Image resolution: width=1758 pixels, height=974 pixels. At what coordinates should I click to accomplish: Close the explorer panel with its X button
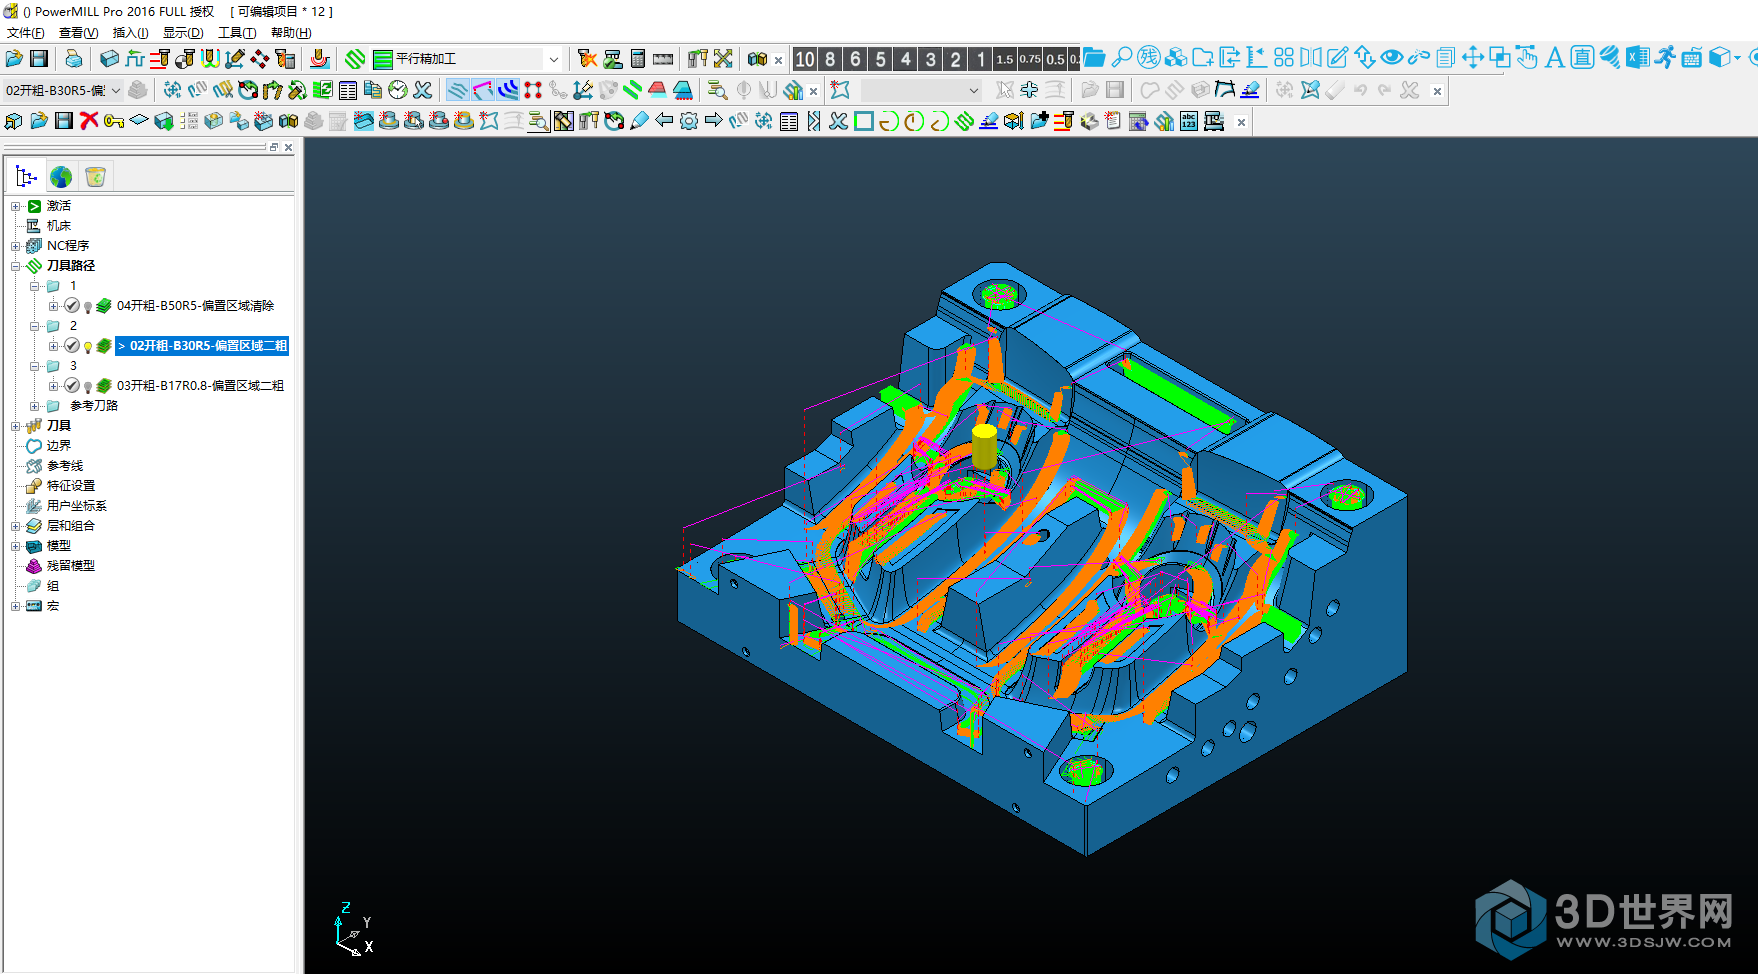pyautogui.click(x=288, y=147)
